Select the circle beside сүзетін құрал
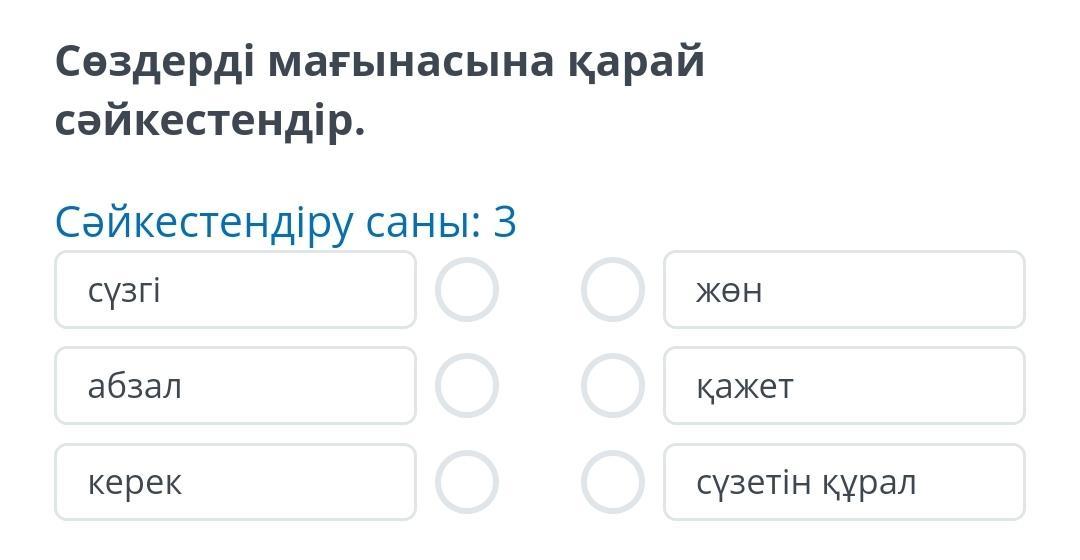Screen dimensions: 1080x560 [x=612, y=482]
